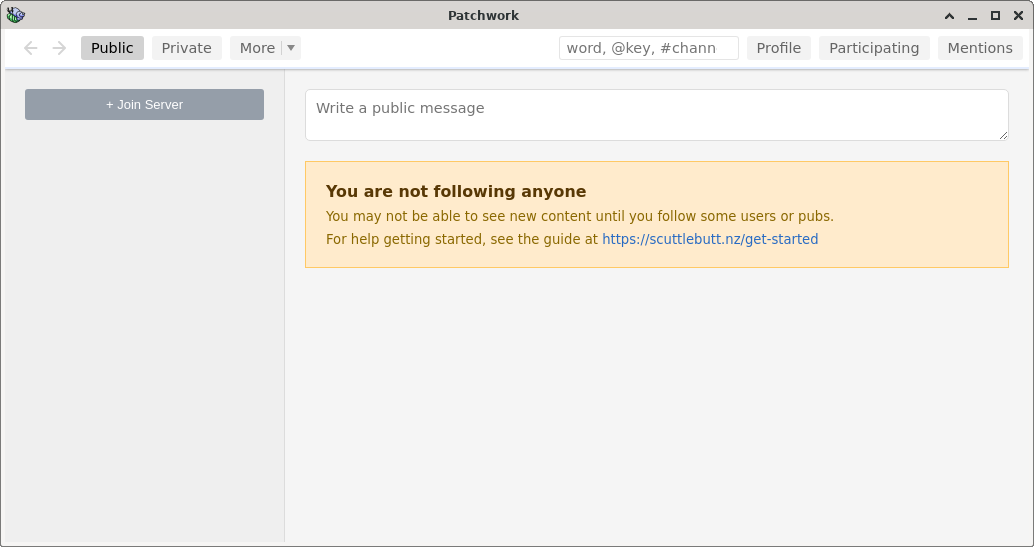Image resolution: width=1034 pixels, height=547 pixels.
Task: Open the Private messages tab
Action: (186, 48)
